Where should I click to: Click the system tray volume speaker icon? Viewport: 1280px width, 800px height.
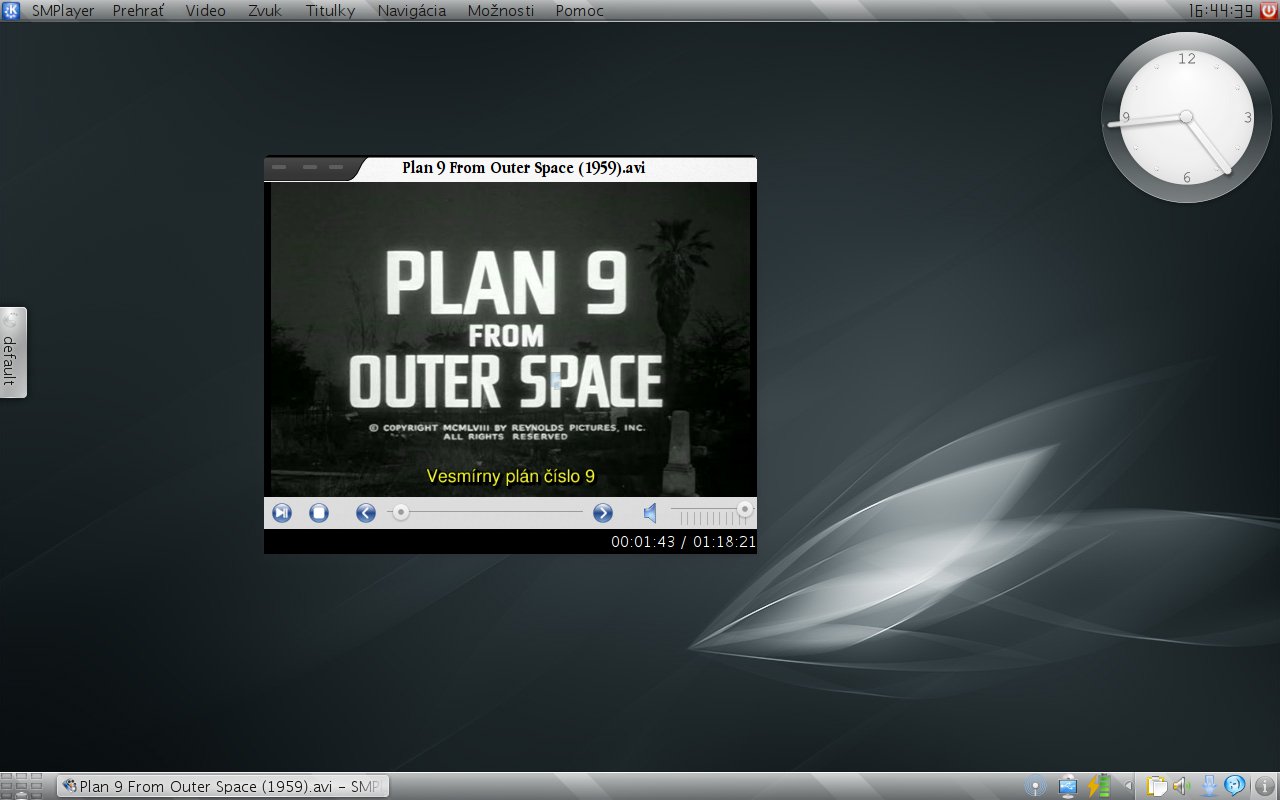click(x=1181, y=787)
